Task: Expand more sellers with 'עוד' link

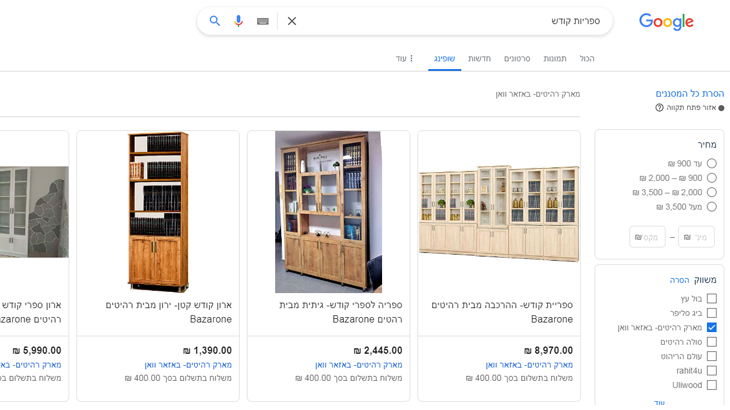Action: click(659, 402)
